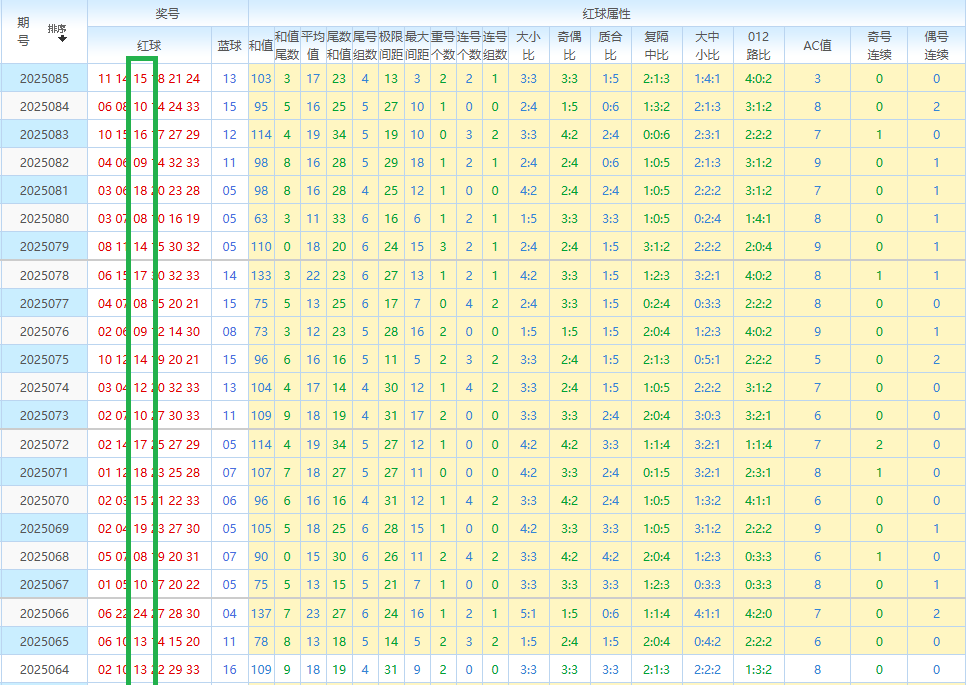Click the 复隔中比 column header
This screenshot has width=967, height=685.
point(657,45)
